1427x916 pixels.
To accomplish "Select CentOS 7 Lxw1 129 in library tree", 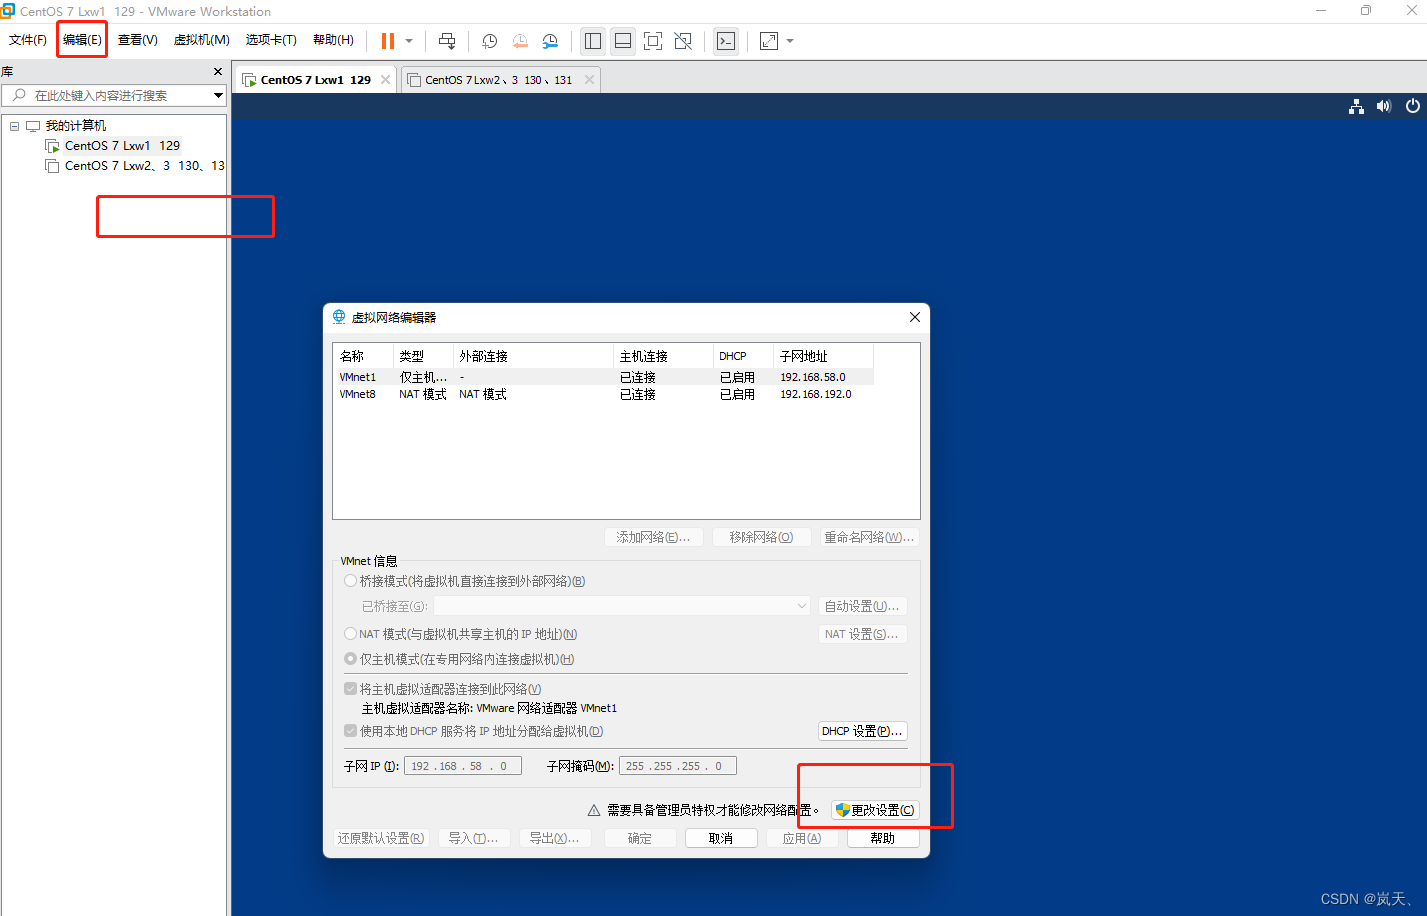I will pos(122,146).
